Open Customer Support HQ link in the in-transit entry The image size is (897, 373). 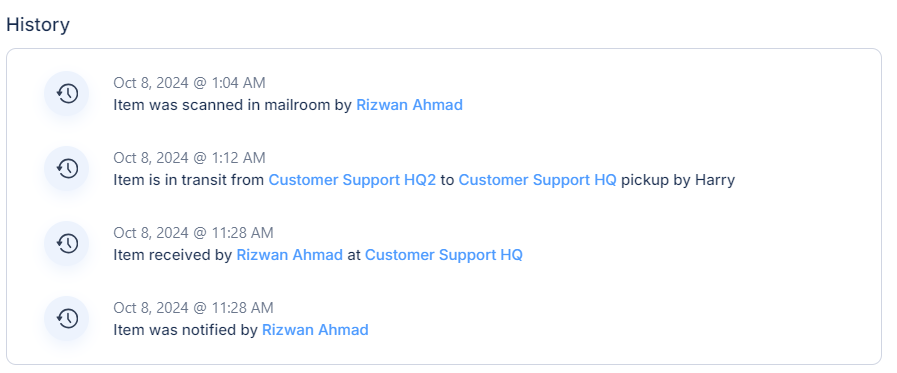538,180
